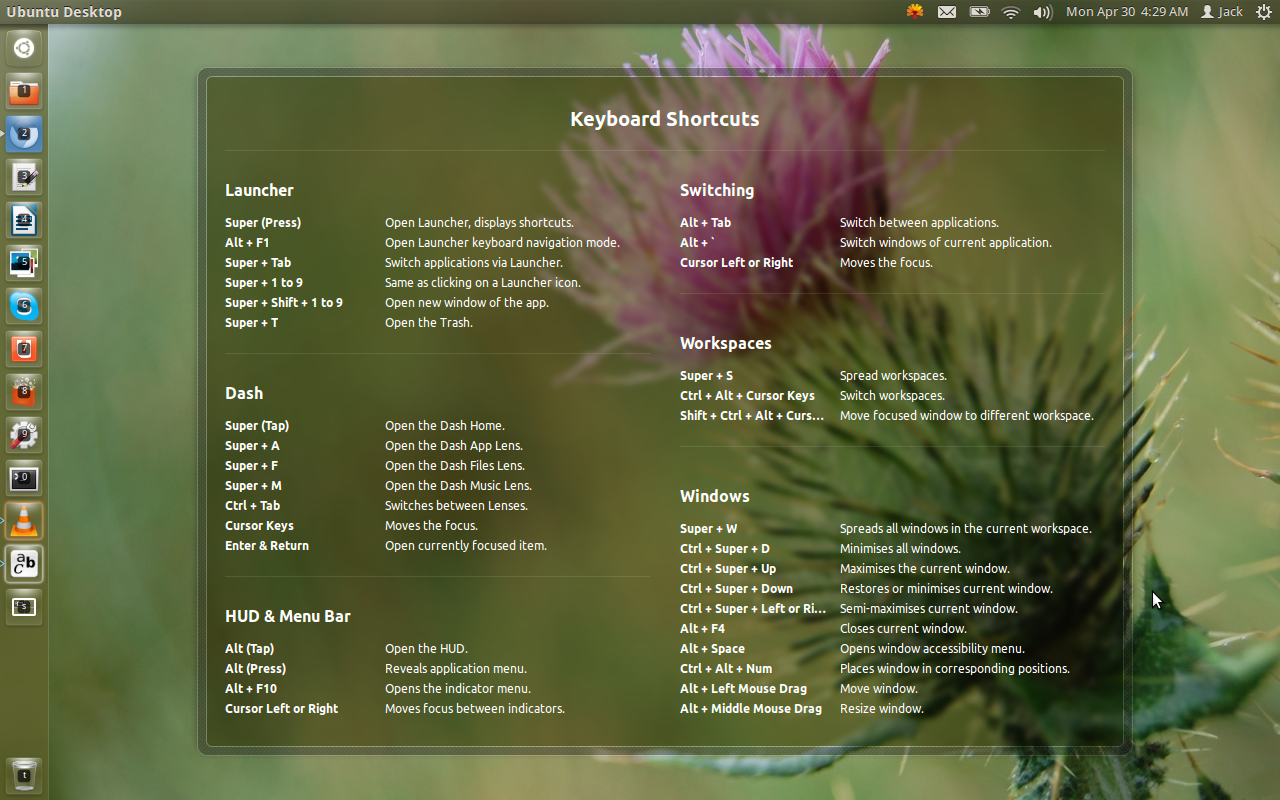Launch the Terminal from the launcher
This screenshot has width=1280, height=800.
click(24, 478)
